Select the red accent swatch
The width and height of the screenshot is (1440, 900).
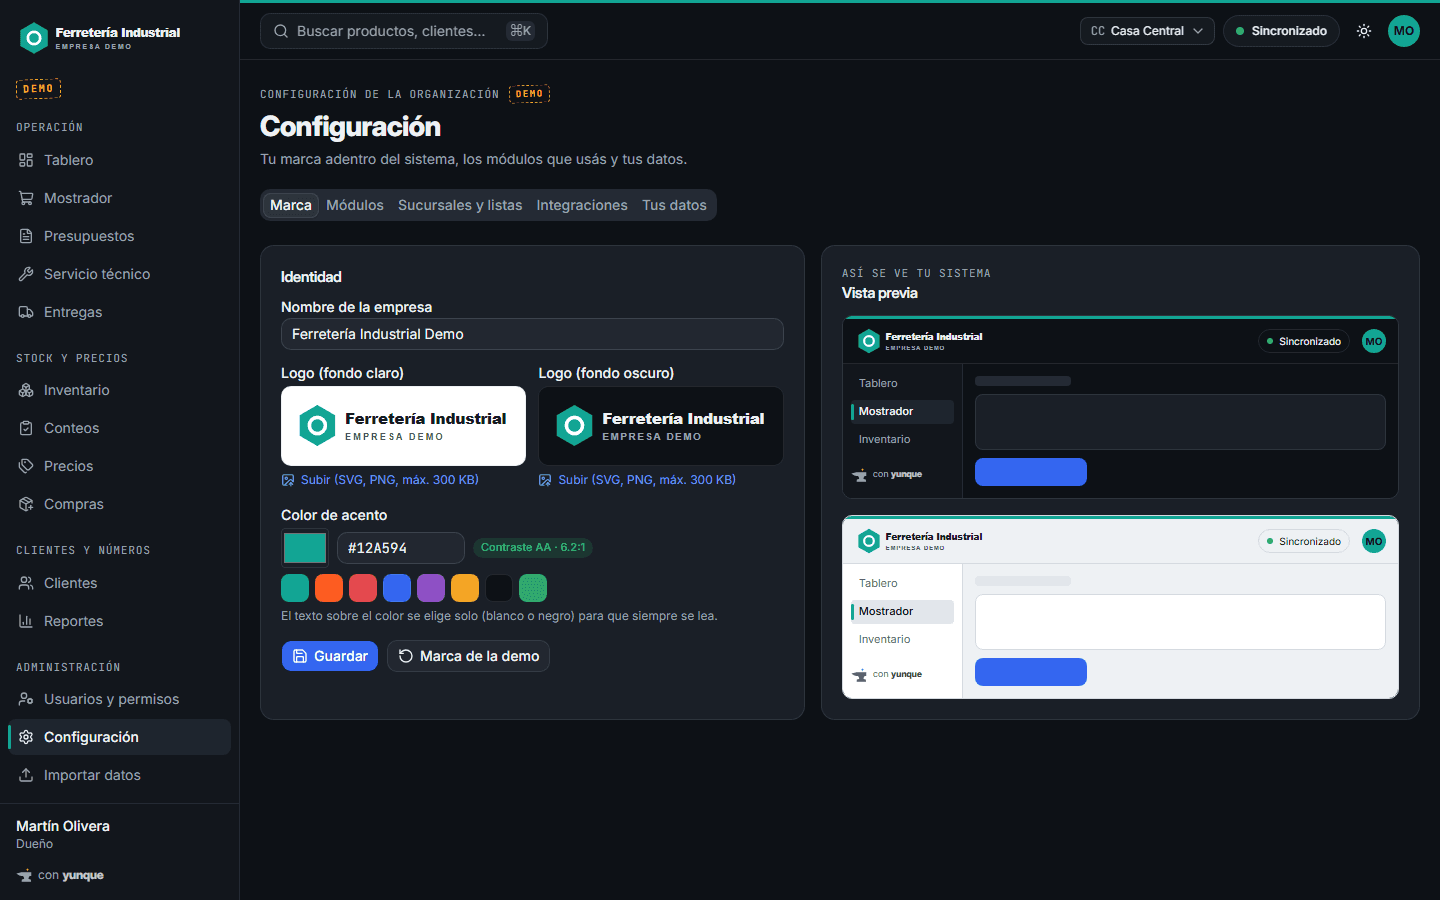[363, 588]
